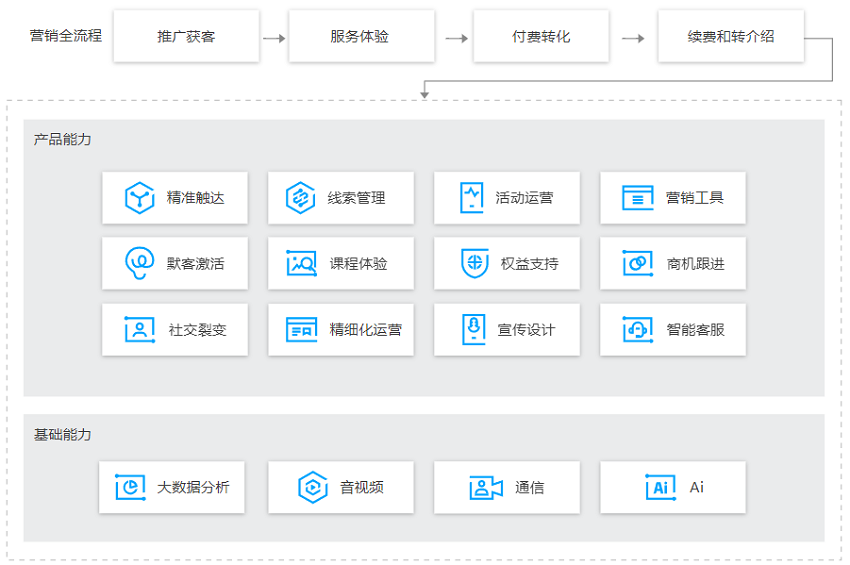
Task: Click the 默客激活 label text
Action: pos(195,264)
